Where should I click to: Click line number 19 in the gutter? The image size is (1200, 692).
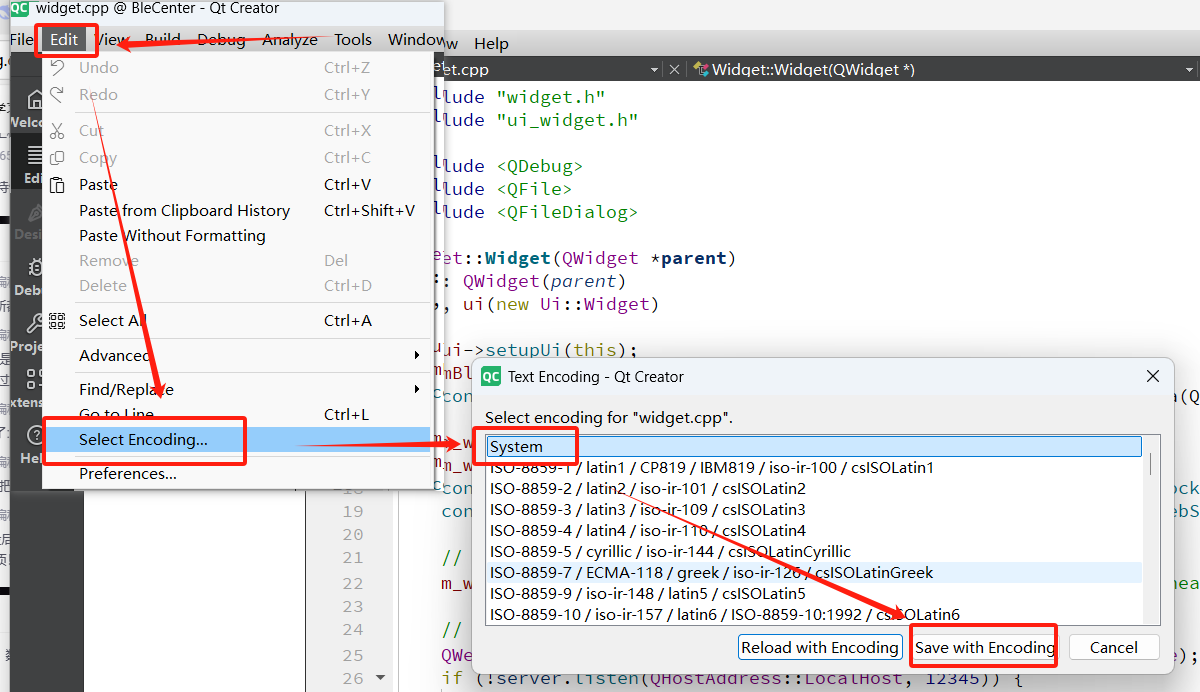point(353,511)
